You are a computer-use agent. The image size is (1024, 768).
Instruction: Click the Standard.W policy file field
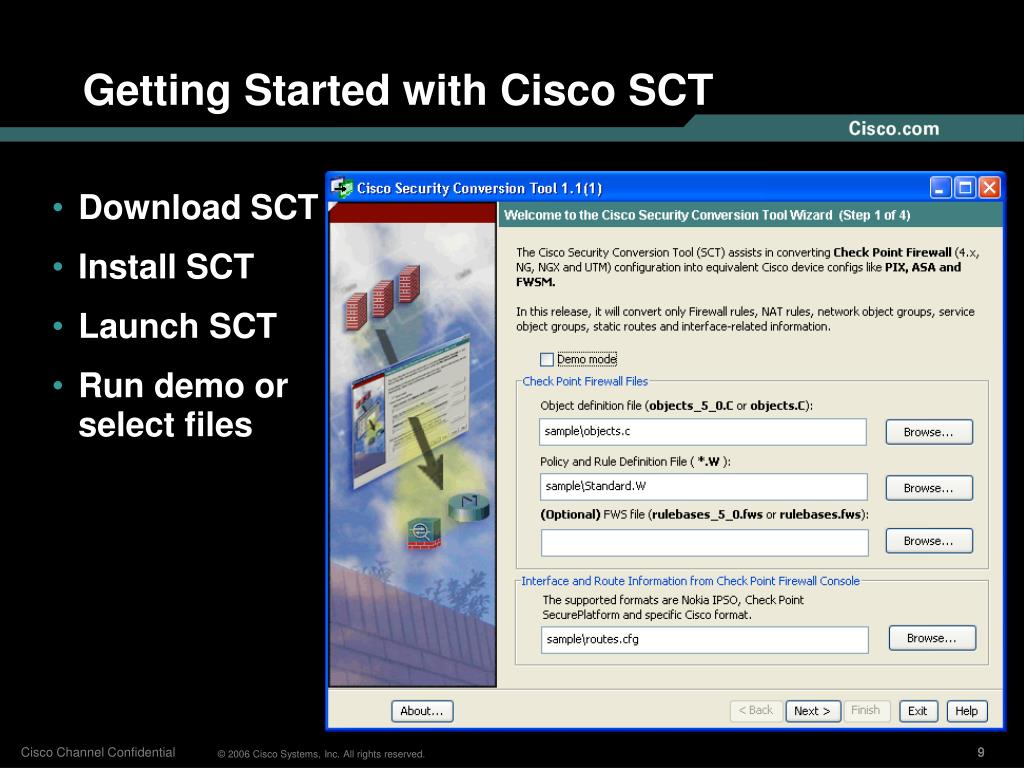pyautogui.click(x=703, y=487)
